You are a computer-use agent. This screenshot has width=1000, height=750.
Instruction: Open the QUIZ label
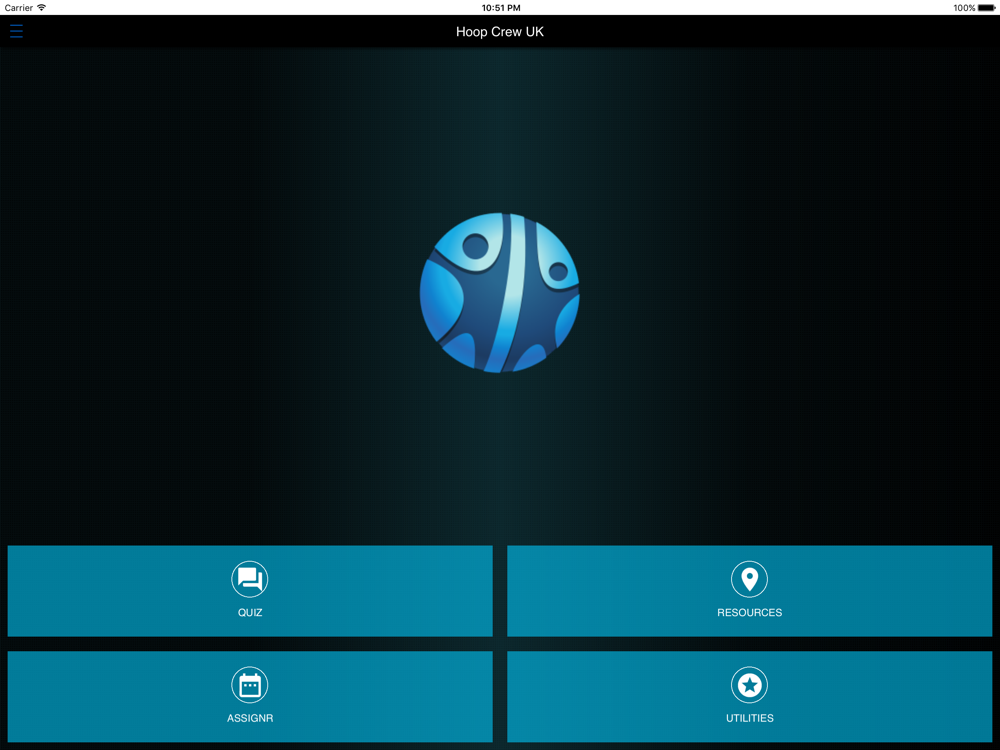click(x=250, y=612)
